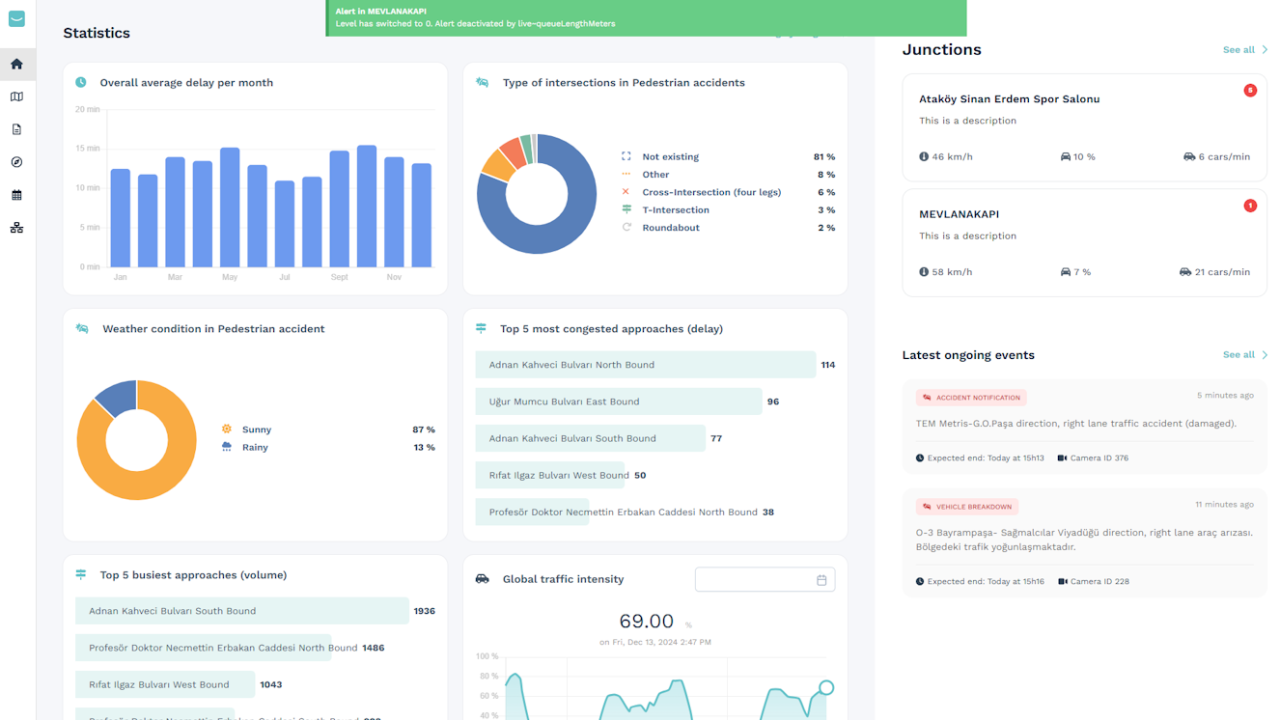Open the Calendar icon in the sidebar
Viewport: 1280px width, 720px height.
point(16,194)
